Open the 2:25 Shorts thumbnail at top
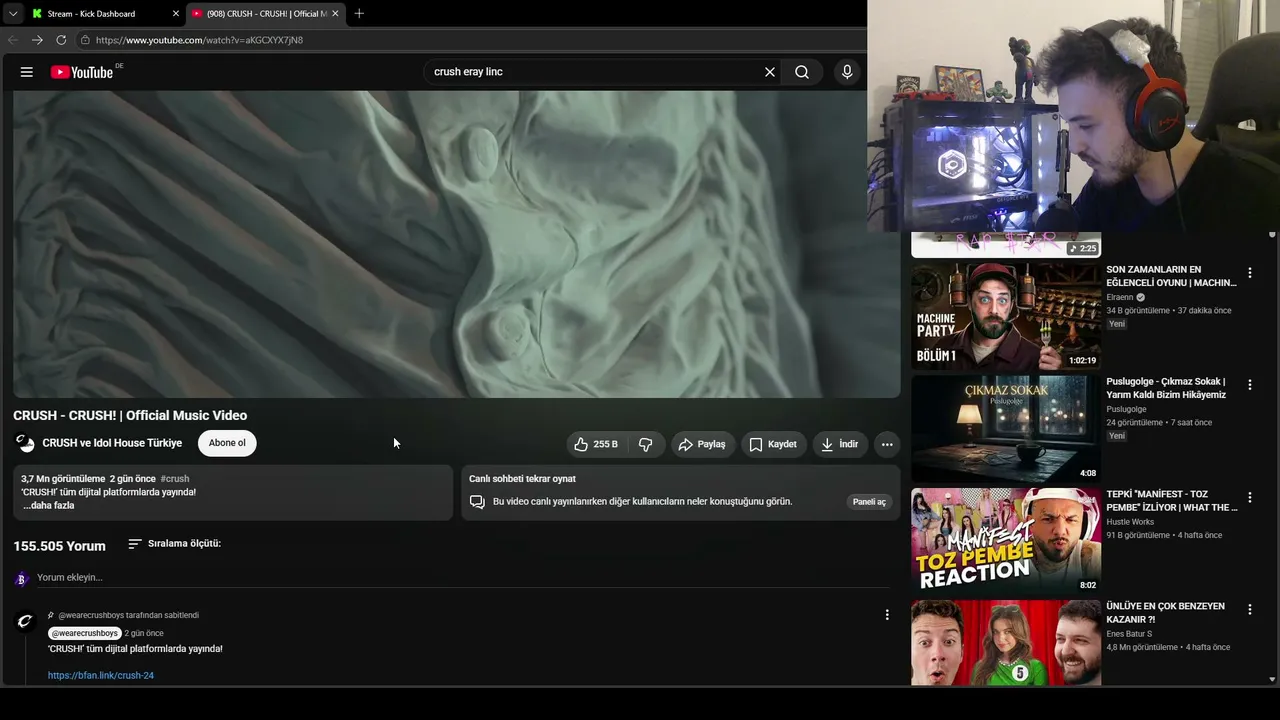 1006,245
